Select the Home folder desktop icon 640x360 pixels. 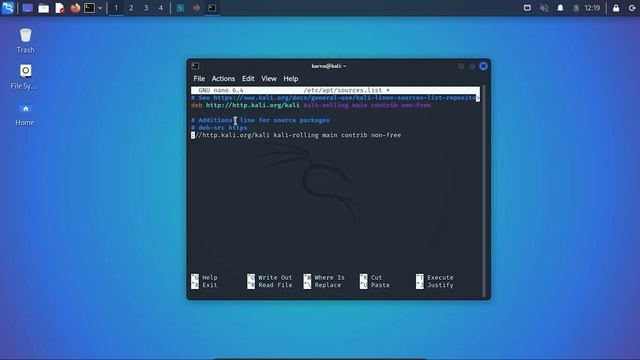point(25,113)
